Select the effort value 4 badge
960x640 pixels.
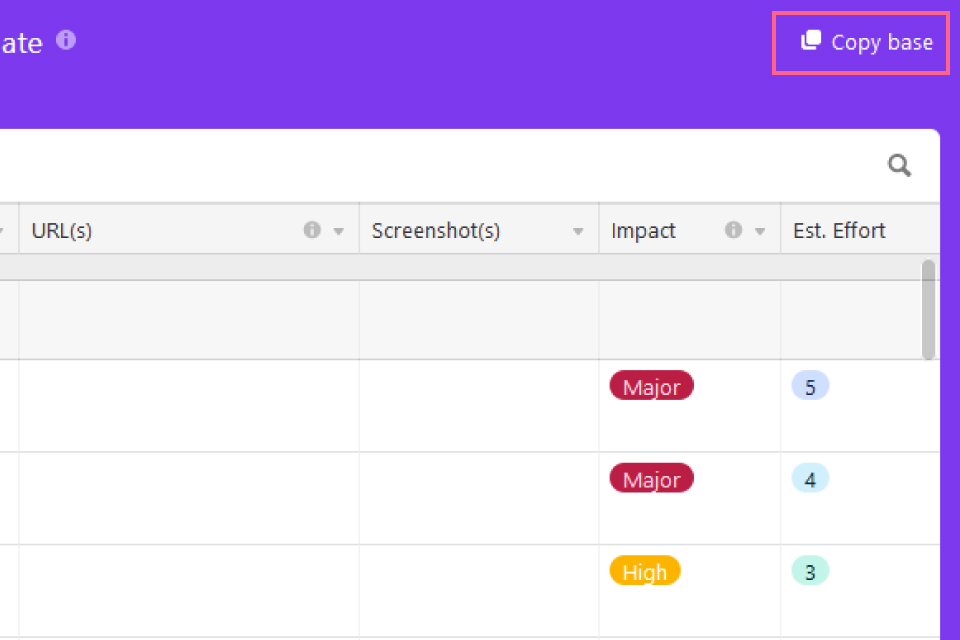click(810, 478)
